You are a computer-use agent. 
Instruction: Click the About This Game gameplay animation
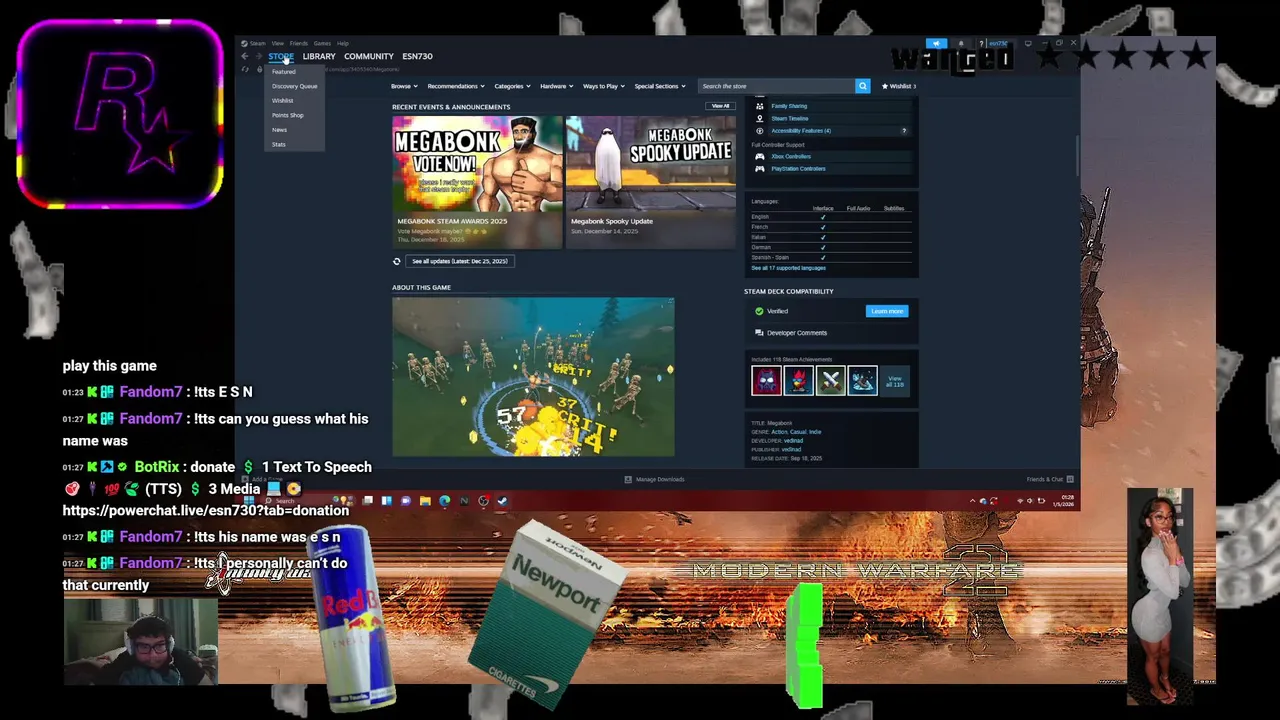tap(533, 377)
